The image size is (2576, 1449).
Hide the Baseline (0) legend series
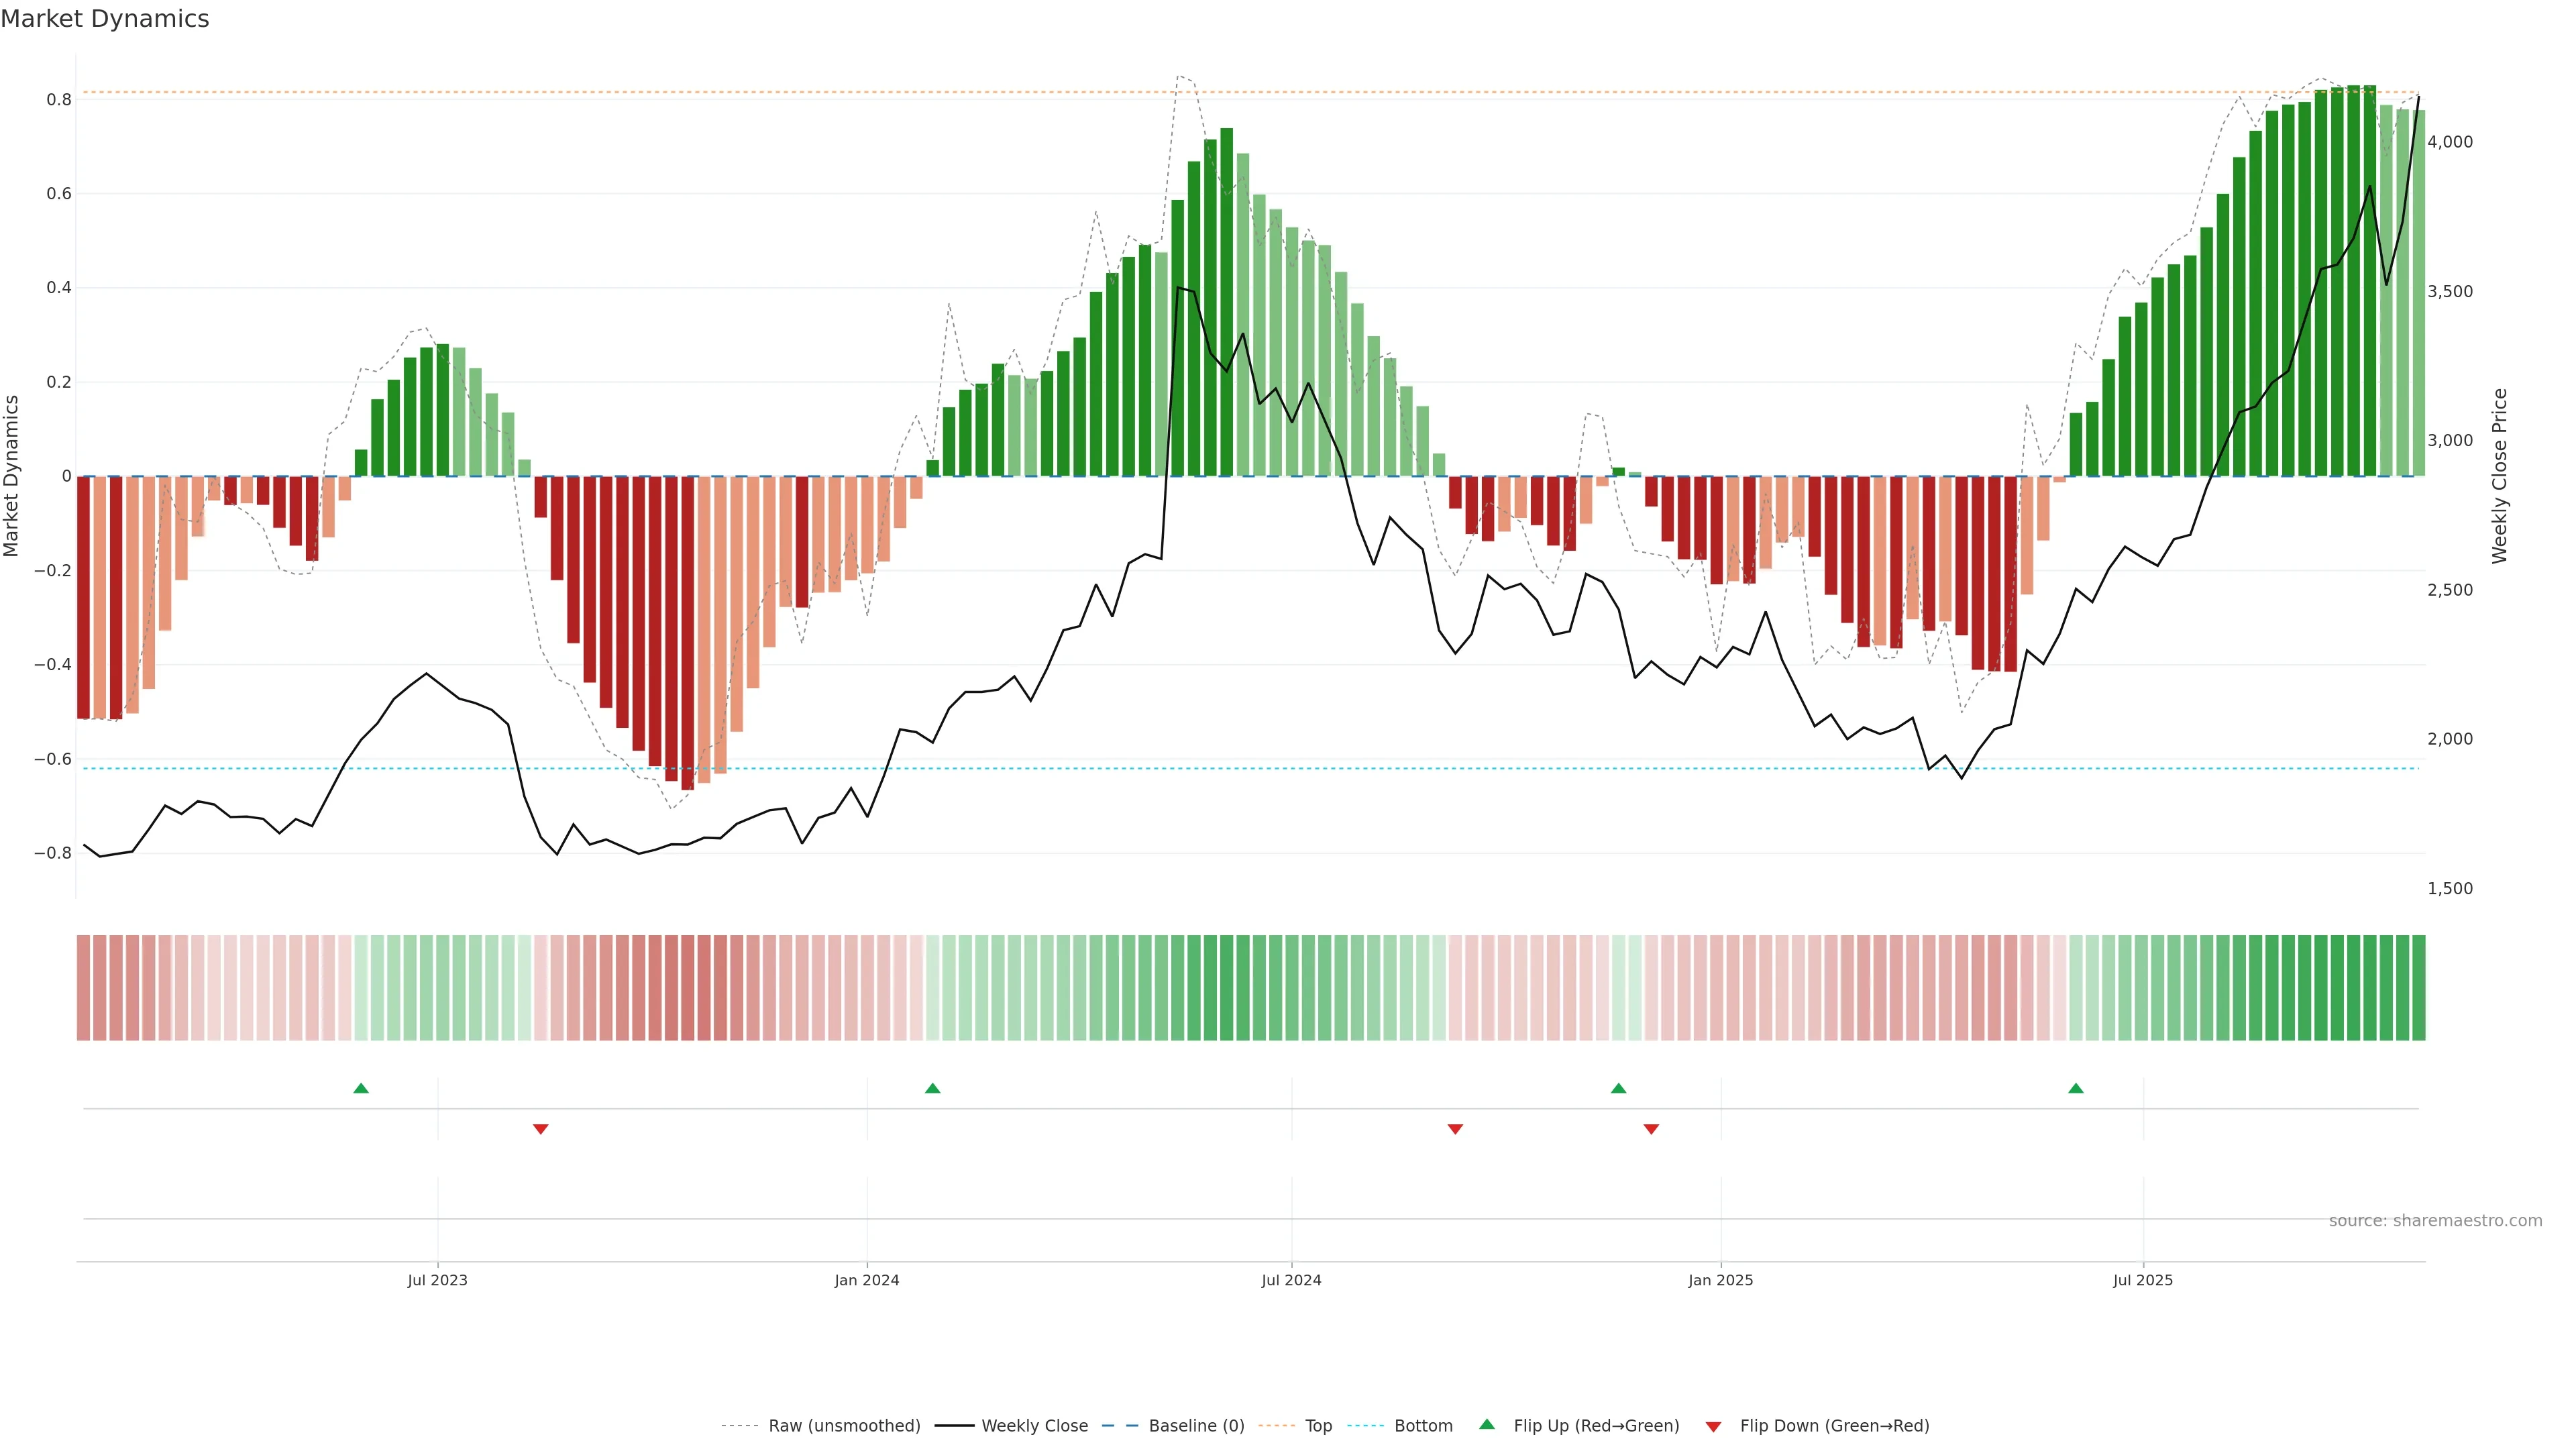[1196, 1426]
